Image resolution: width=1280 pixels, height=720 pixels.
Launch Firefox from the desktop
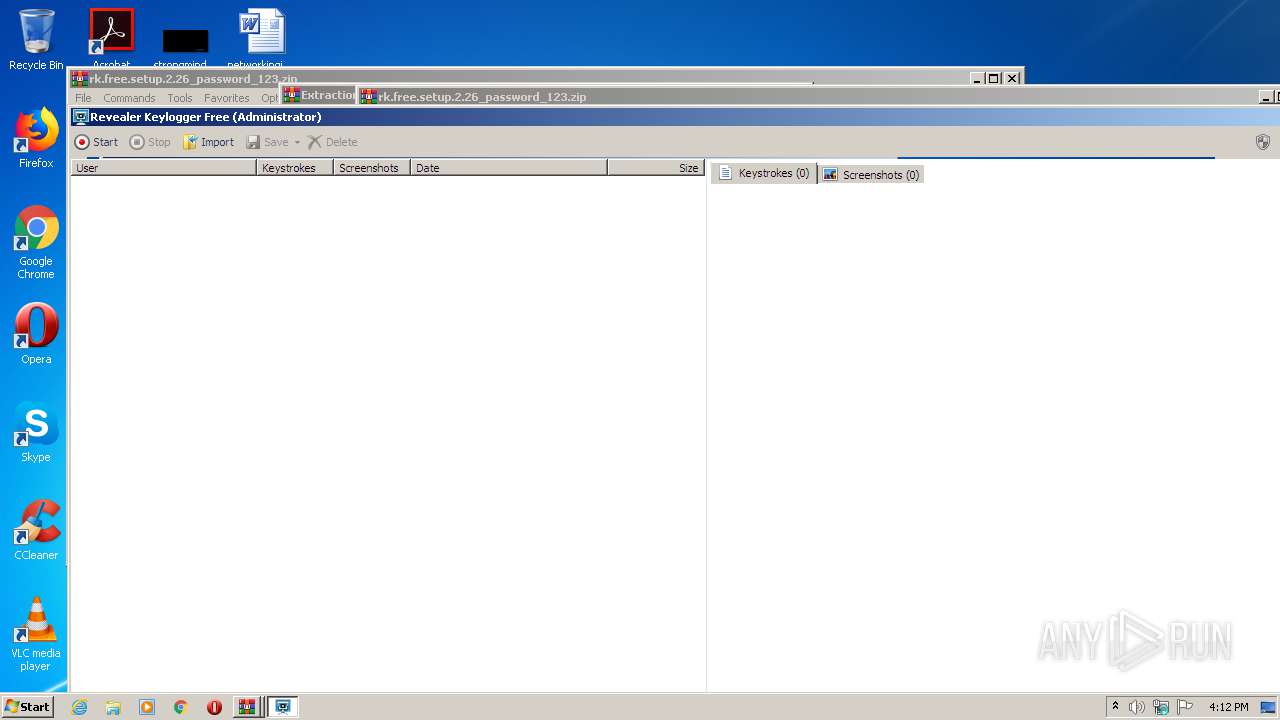[36, 138]
